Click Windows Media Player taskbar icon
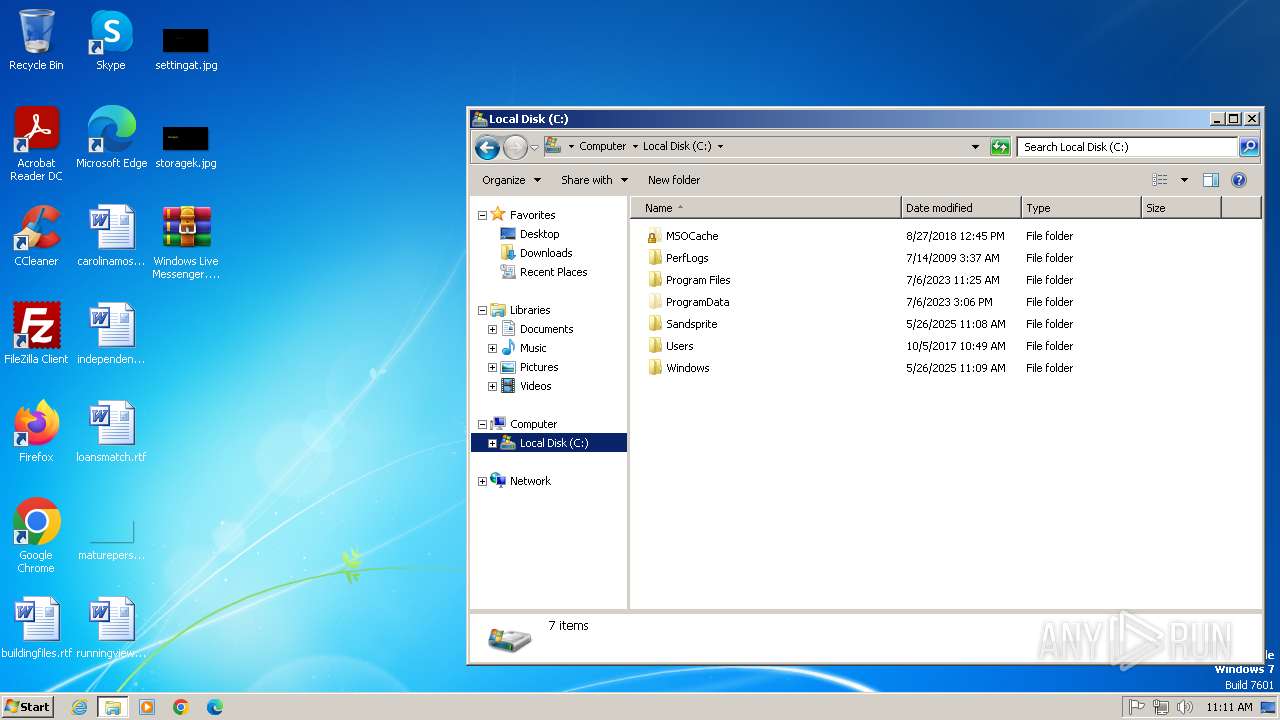The height and width of the screenshot is (720, 1280). click(x=147, y=707)
